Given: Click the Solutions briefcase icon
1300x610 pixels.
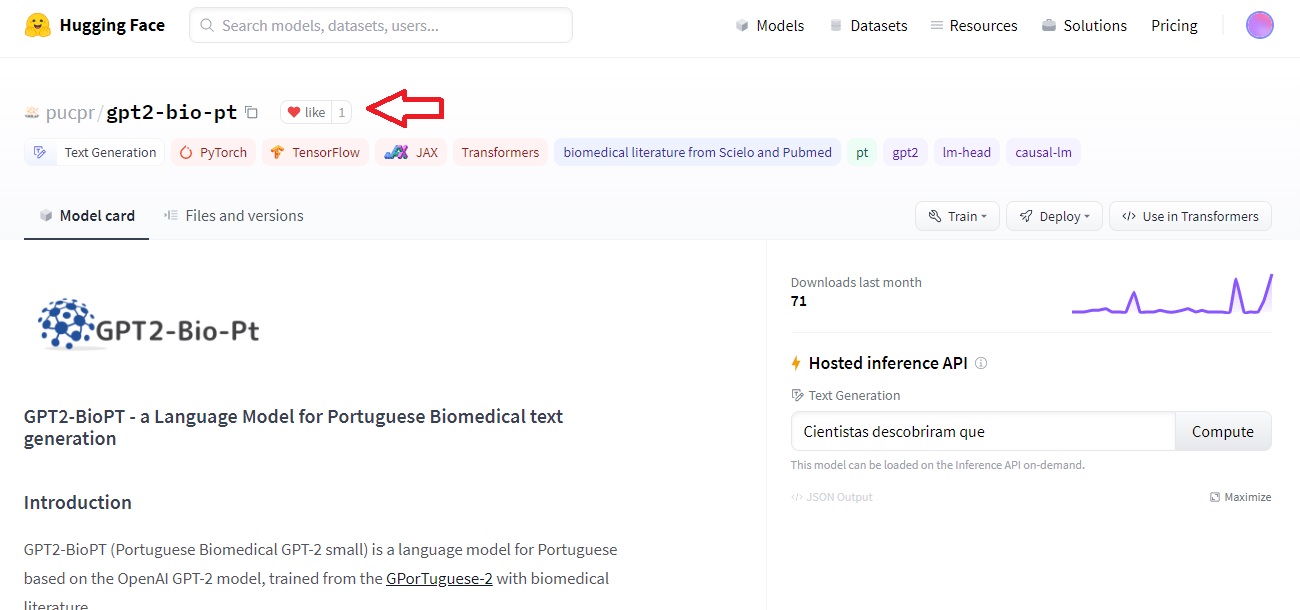Looking at the screenshot, I should [1049, 26].
